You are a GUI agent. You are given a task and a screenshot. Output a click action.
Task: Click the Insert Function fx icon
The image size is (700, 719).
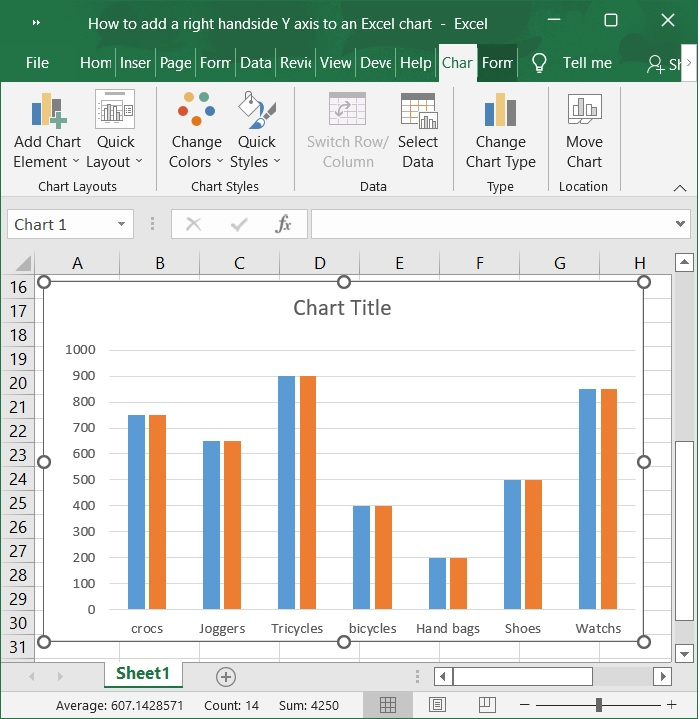tap(283, 224)
